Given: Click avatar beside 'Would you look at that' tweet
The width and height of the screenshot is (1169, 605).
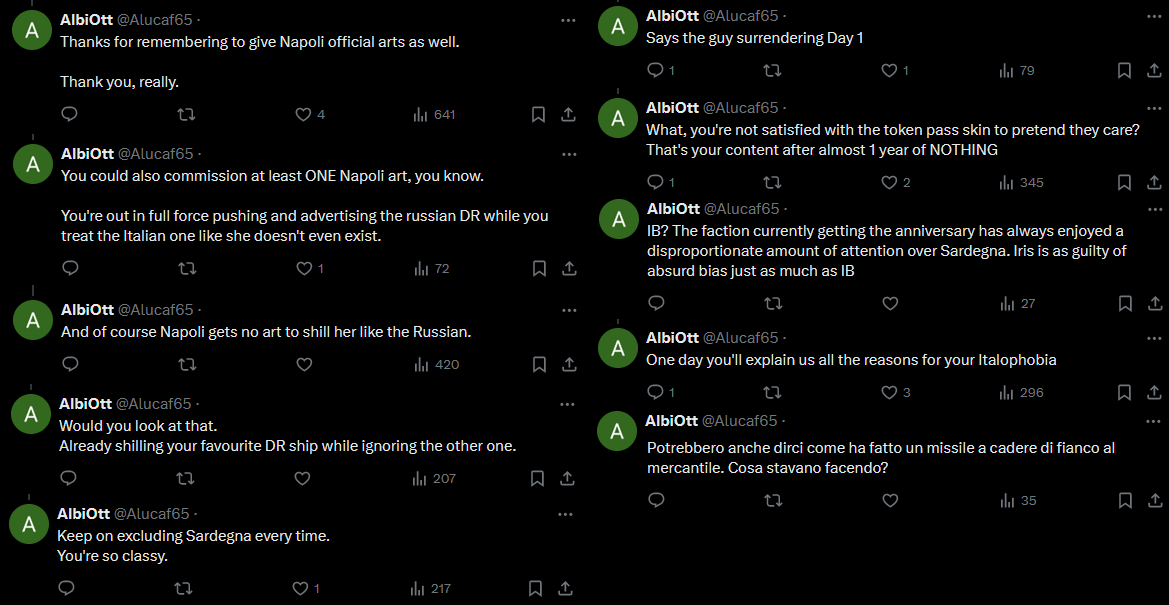Looking at the screenshot, I should [x=31, y=413].
